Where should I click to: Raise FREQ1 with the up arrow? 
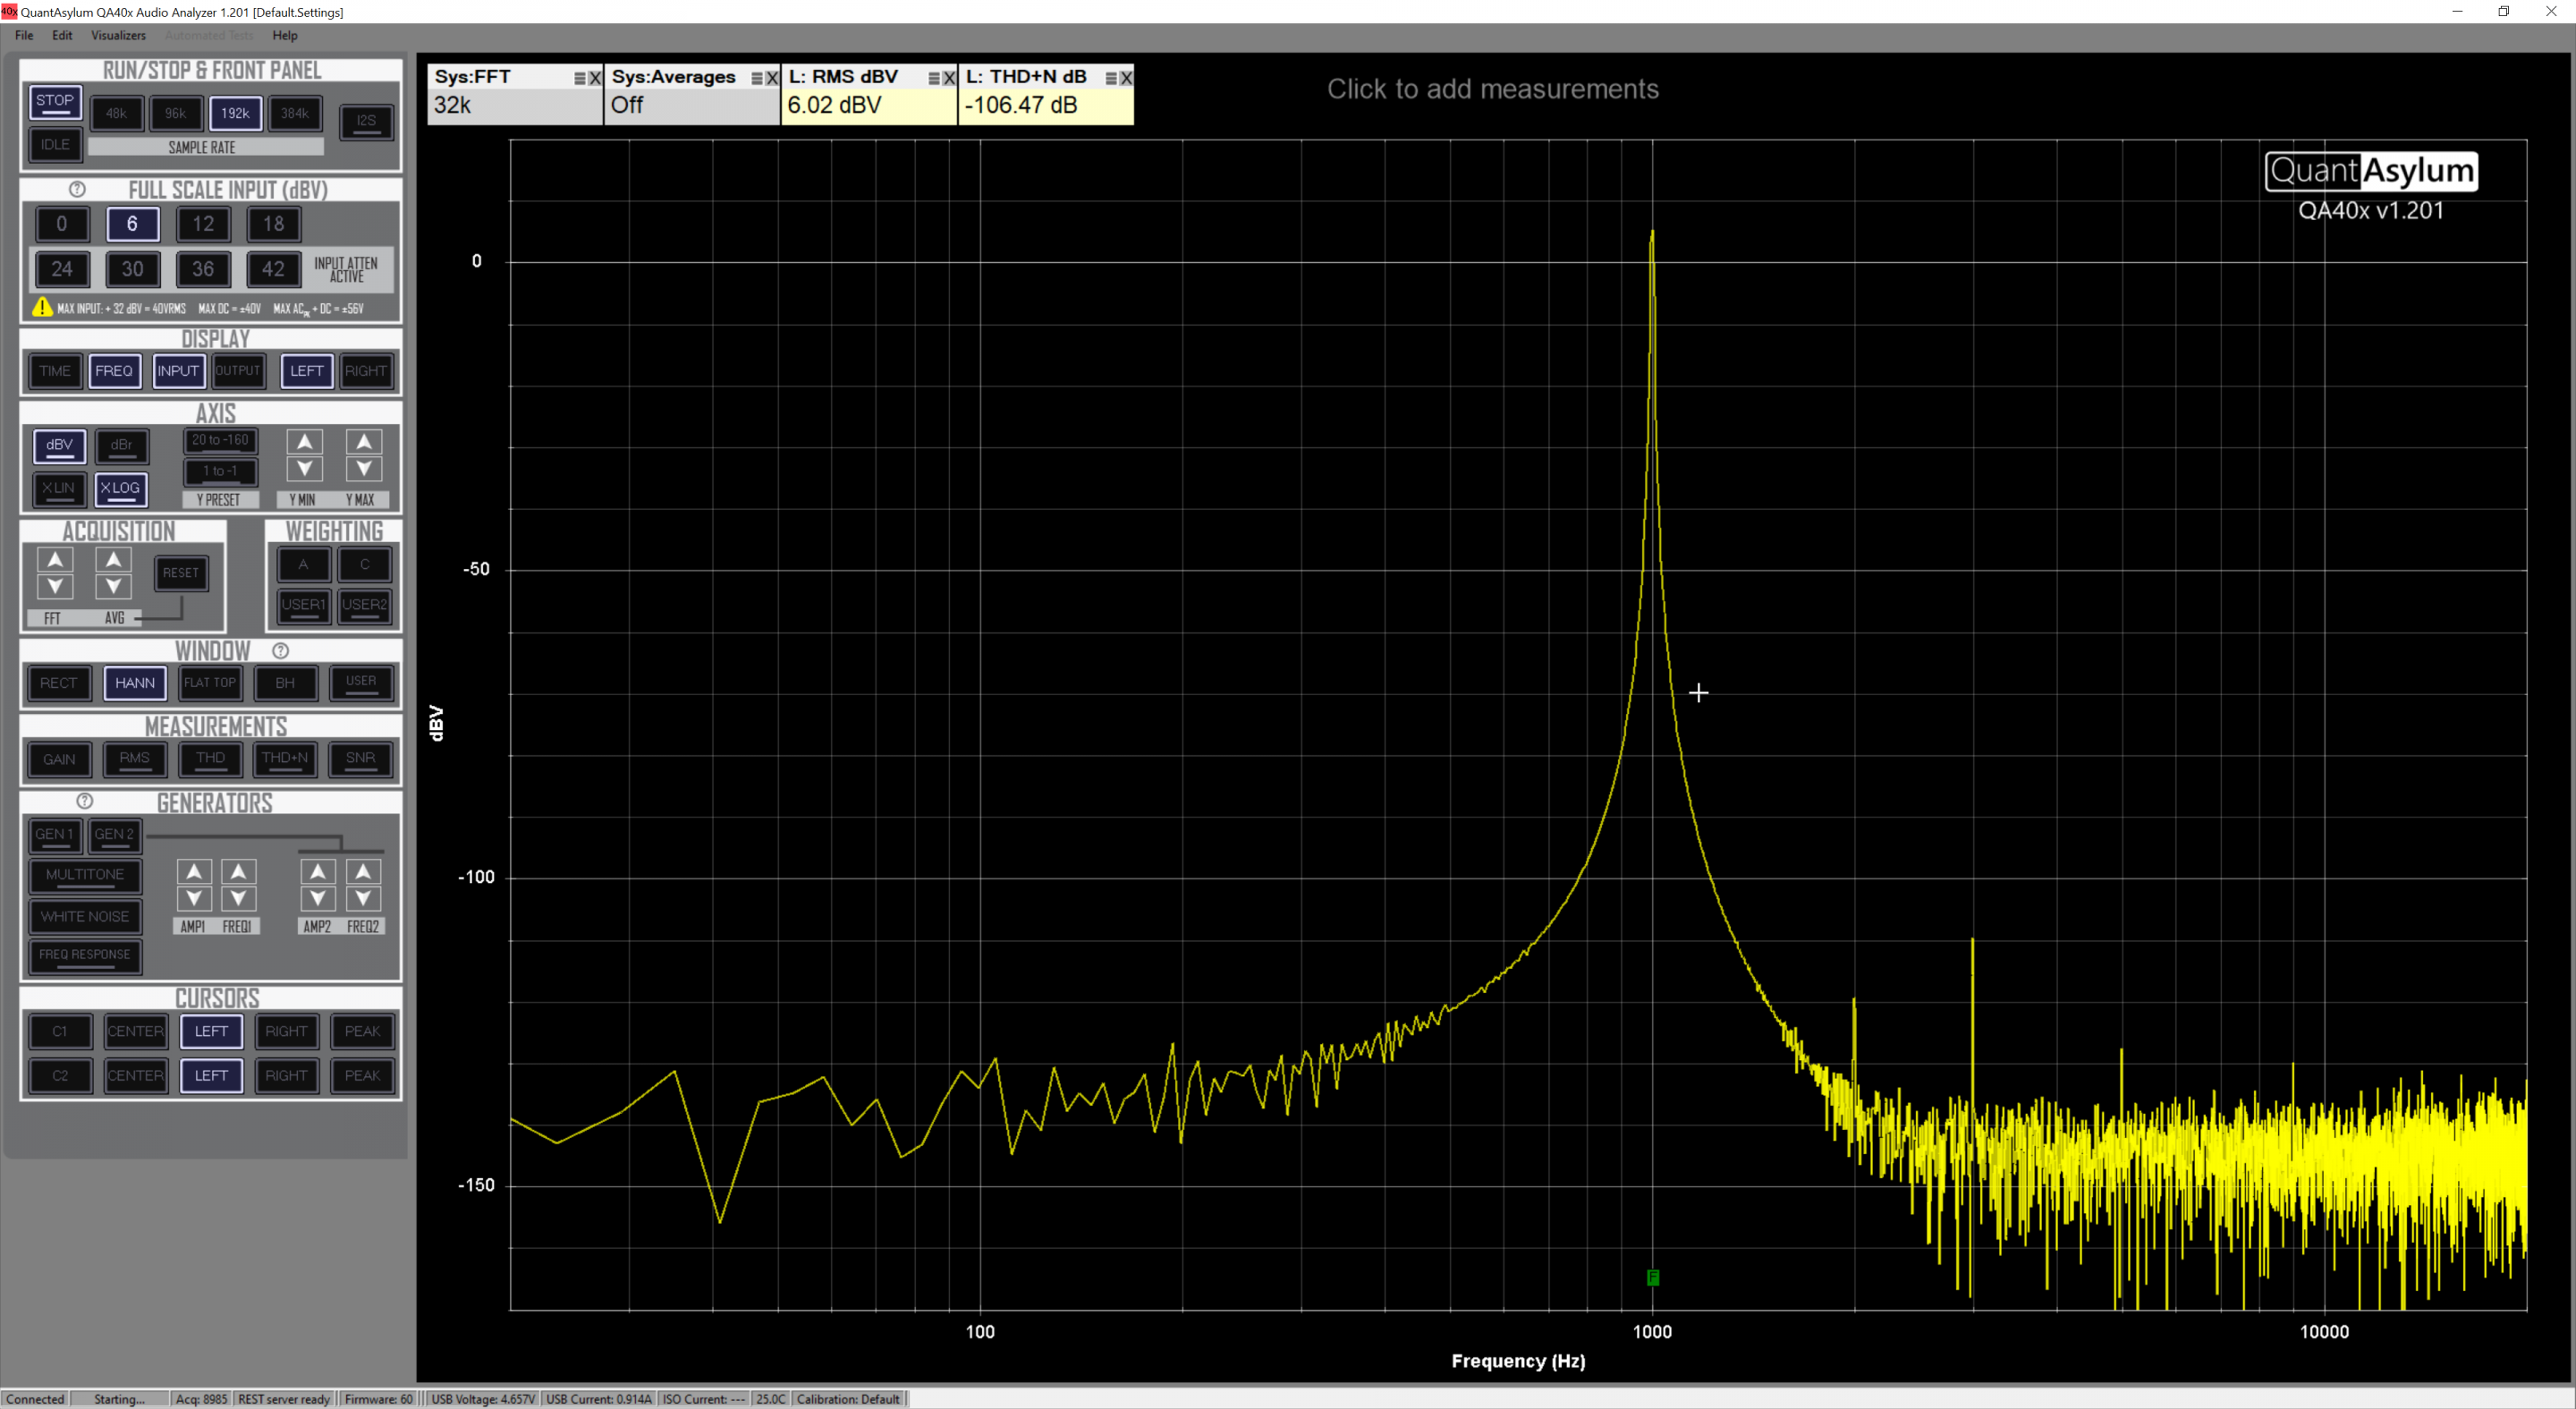tap(238, 871)
